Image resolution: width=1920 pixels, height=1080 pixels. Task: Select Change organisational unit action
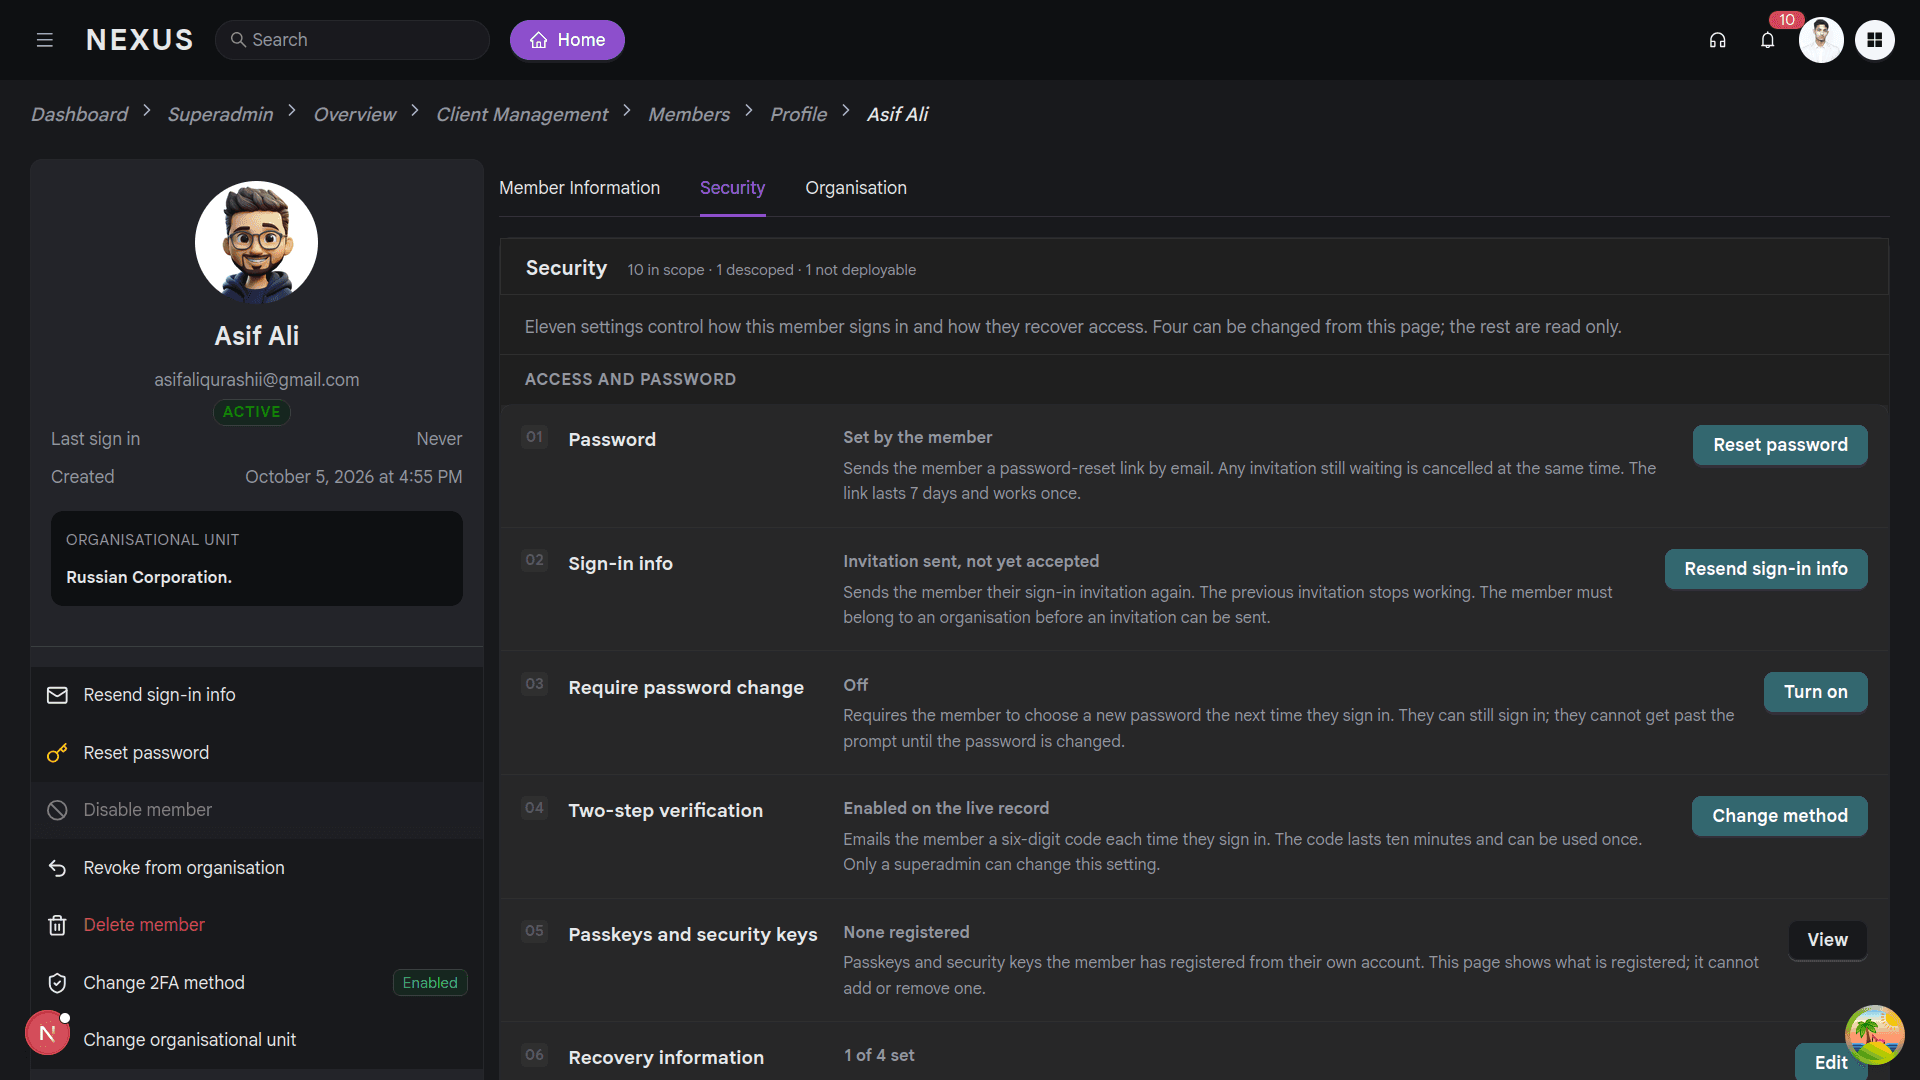point(257,1040)
